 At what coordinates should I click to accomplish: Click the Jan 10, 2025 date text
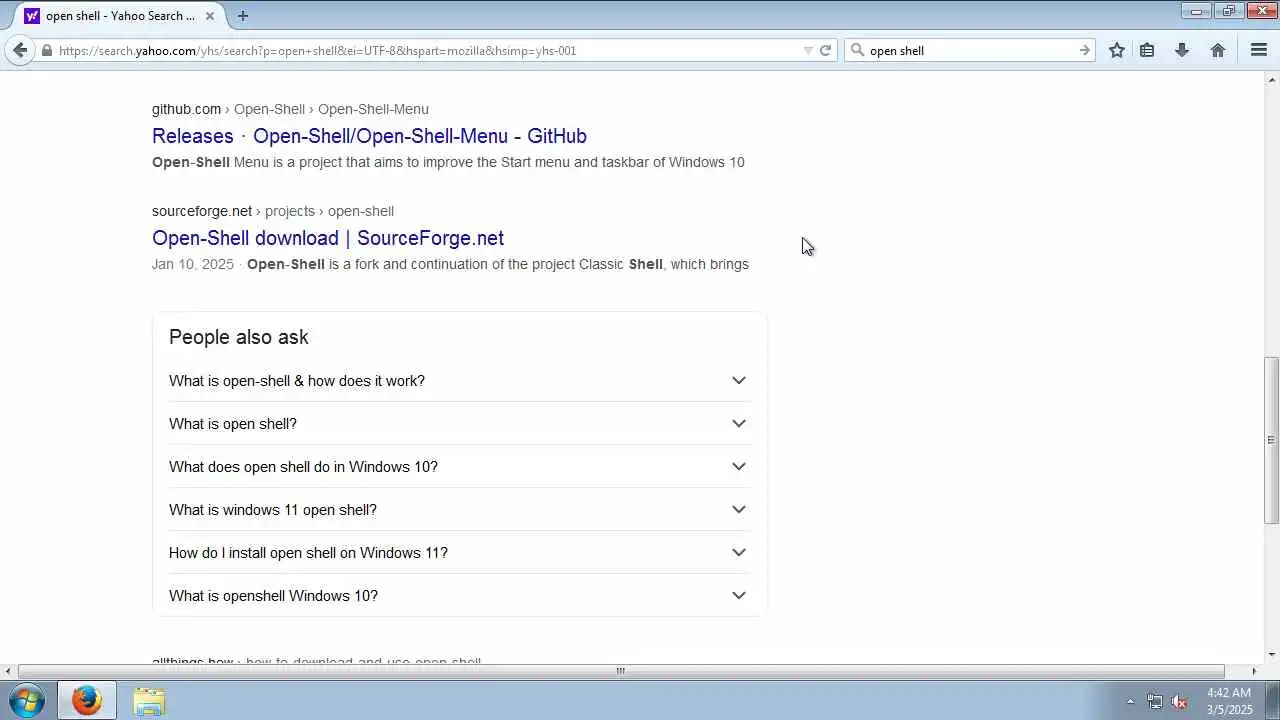193,264
